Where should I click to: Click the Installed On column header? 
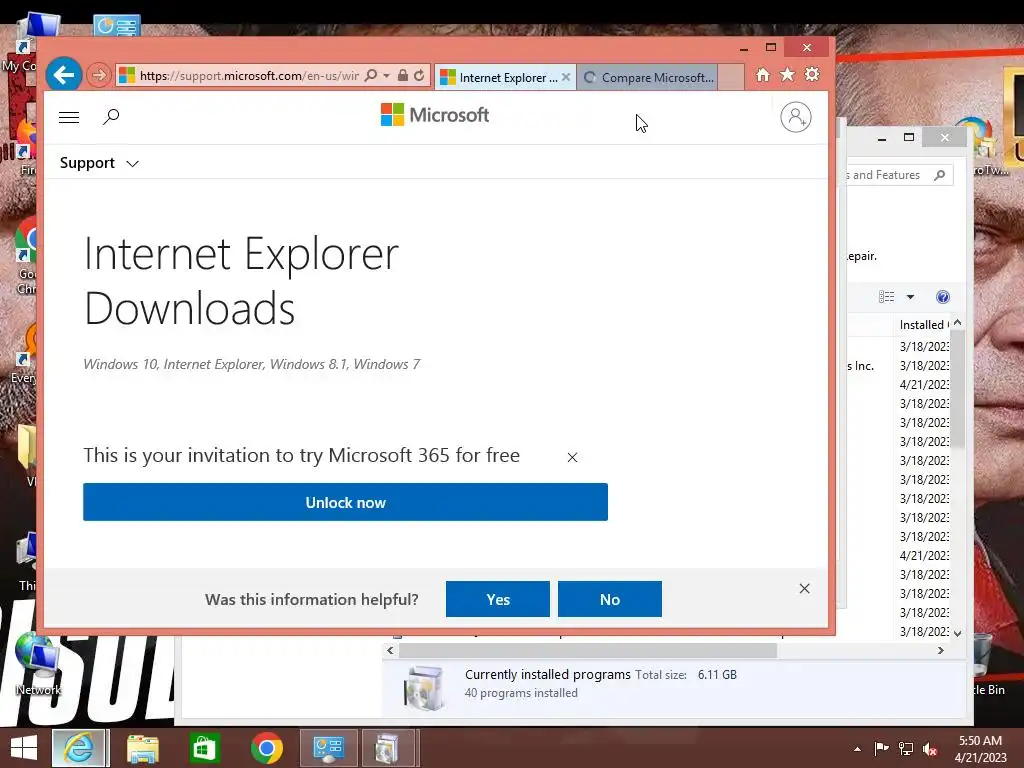(x=923, y=325)
